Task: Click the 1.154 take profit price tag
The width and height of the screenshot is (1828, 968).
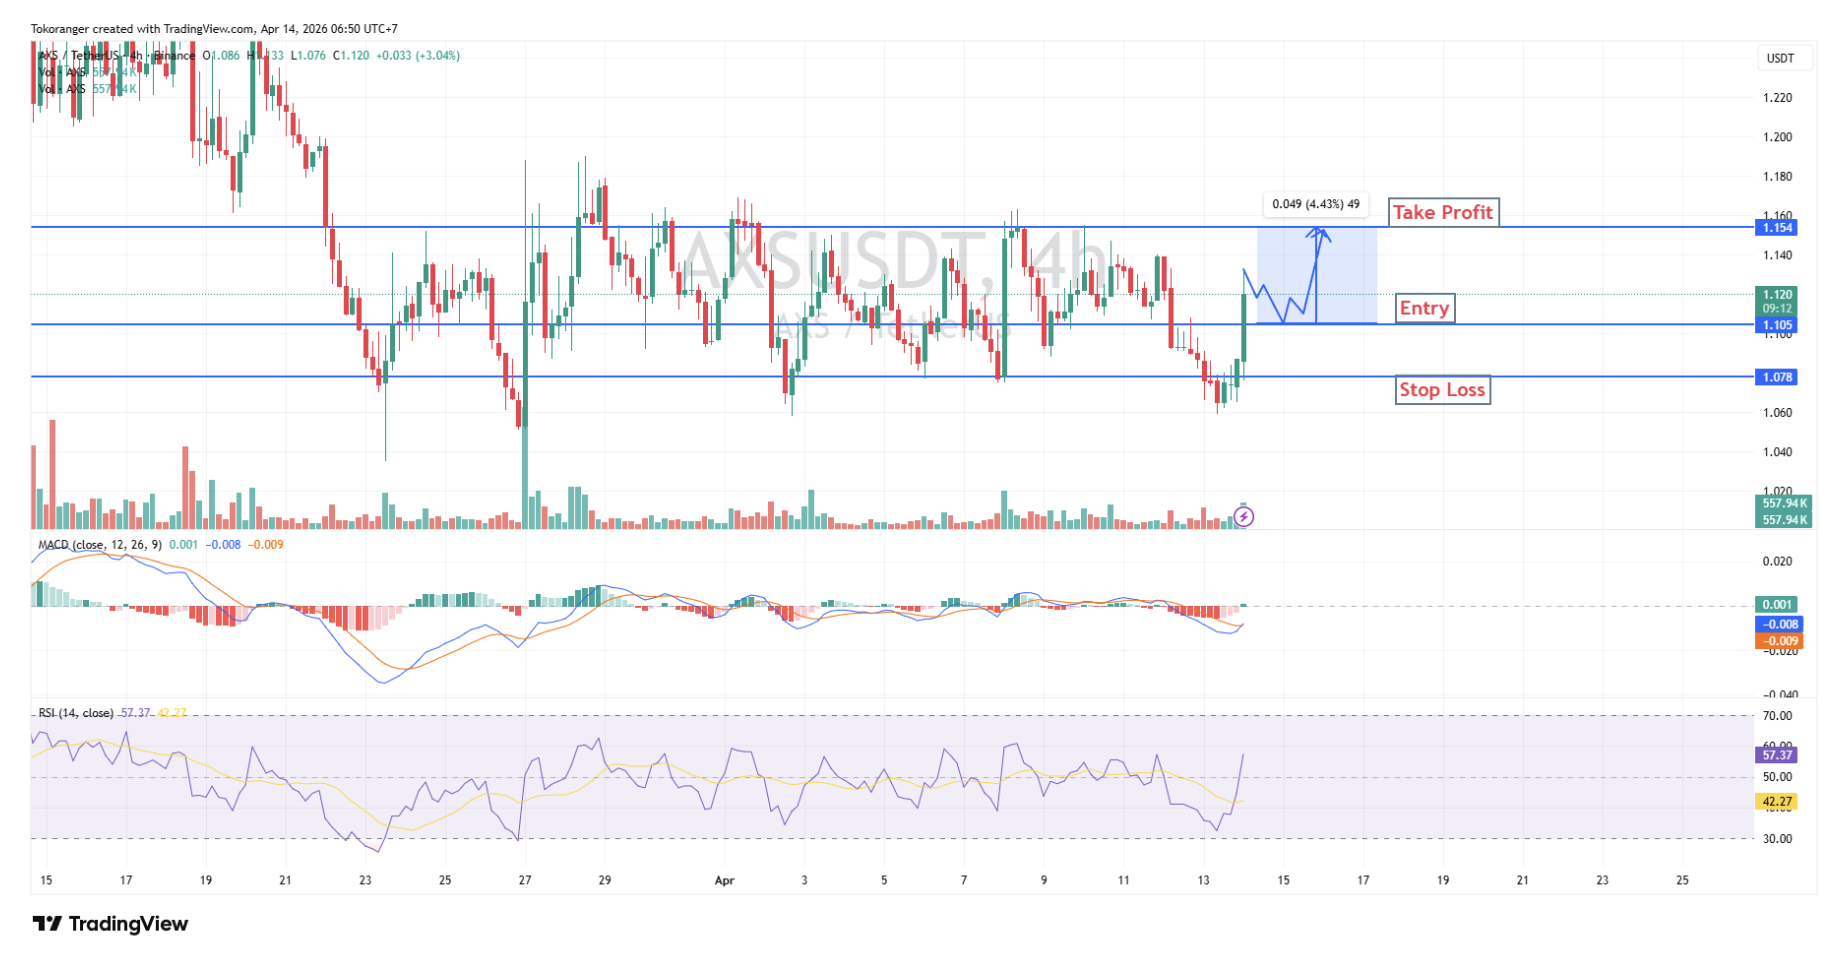Action: pos(1776,228)
